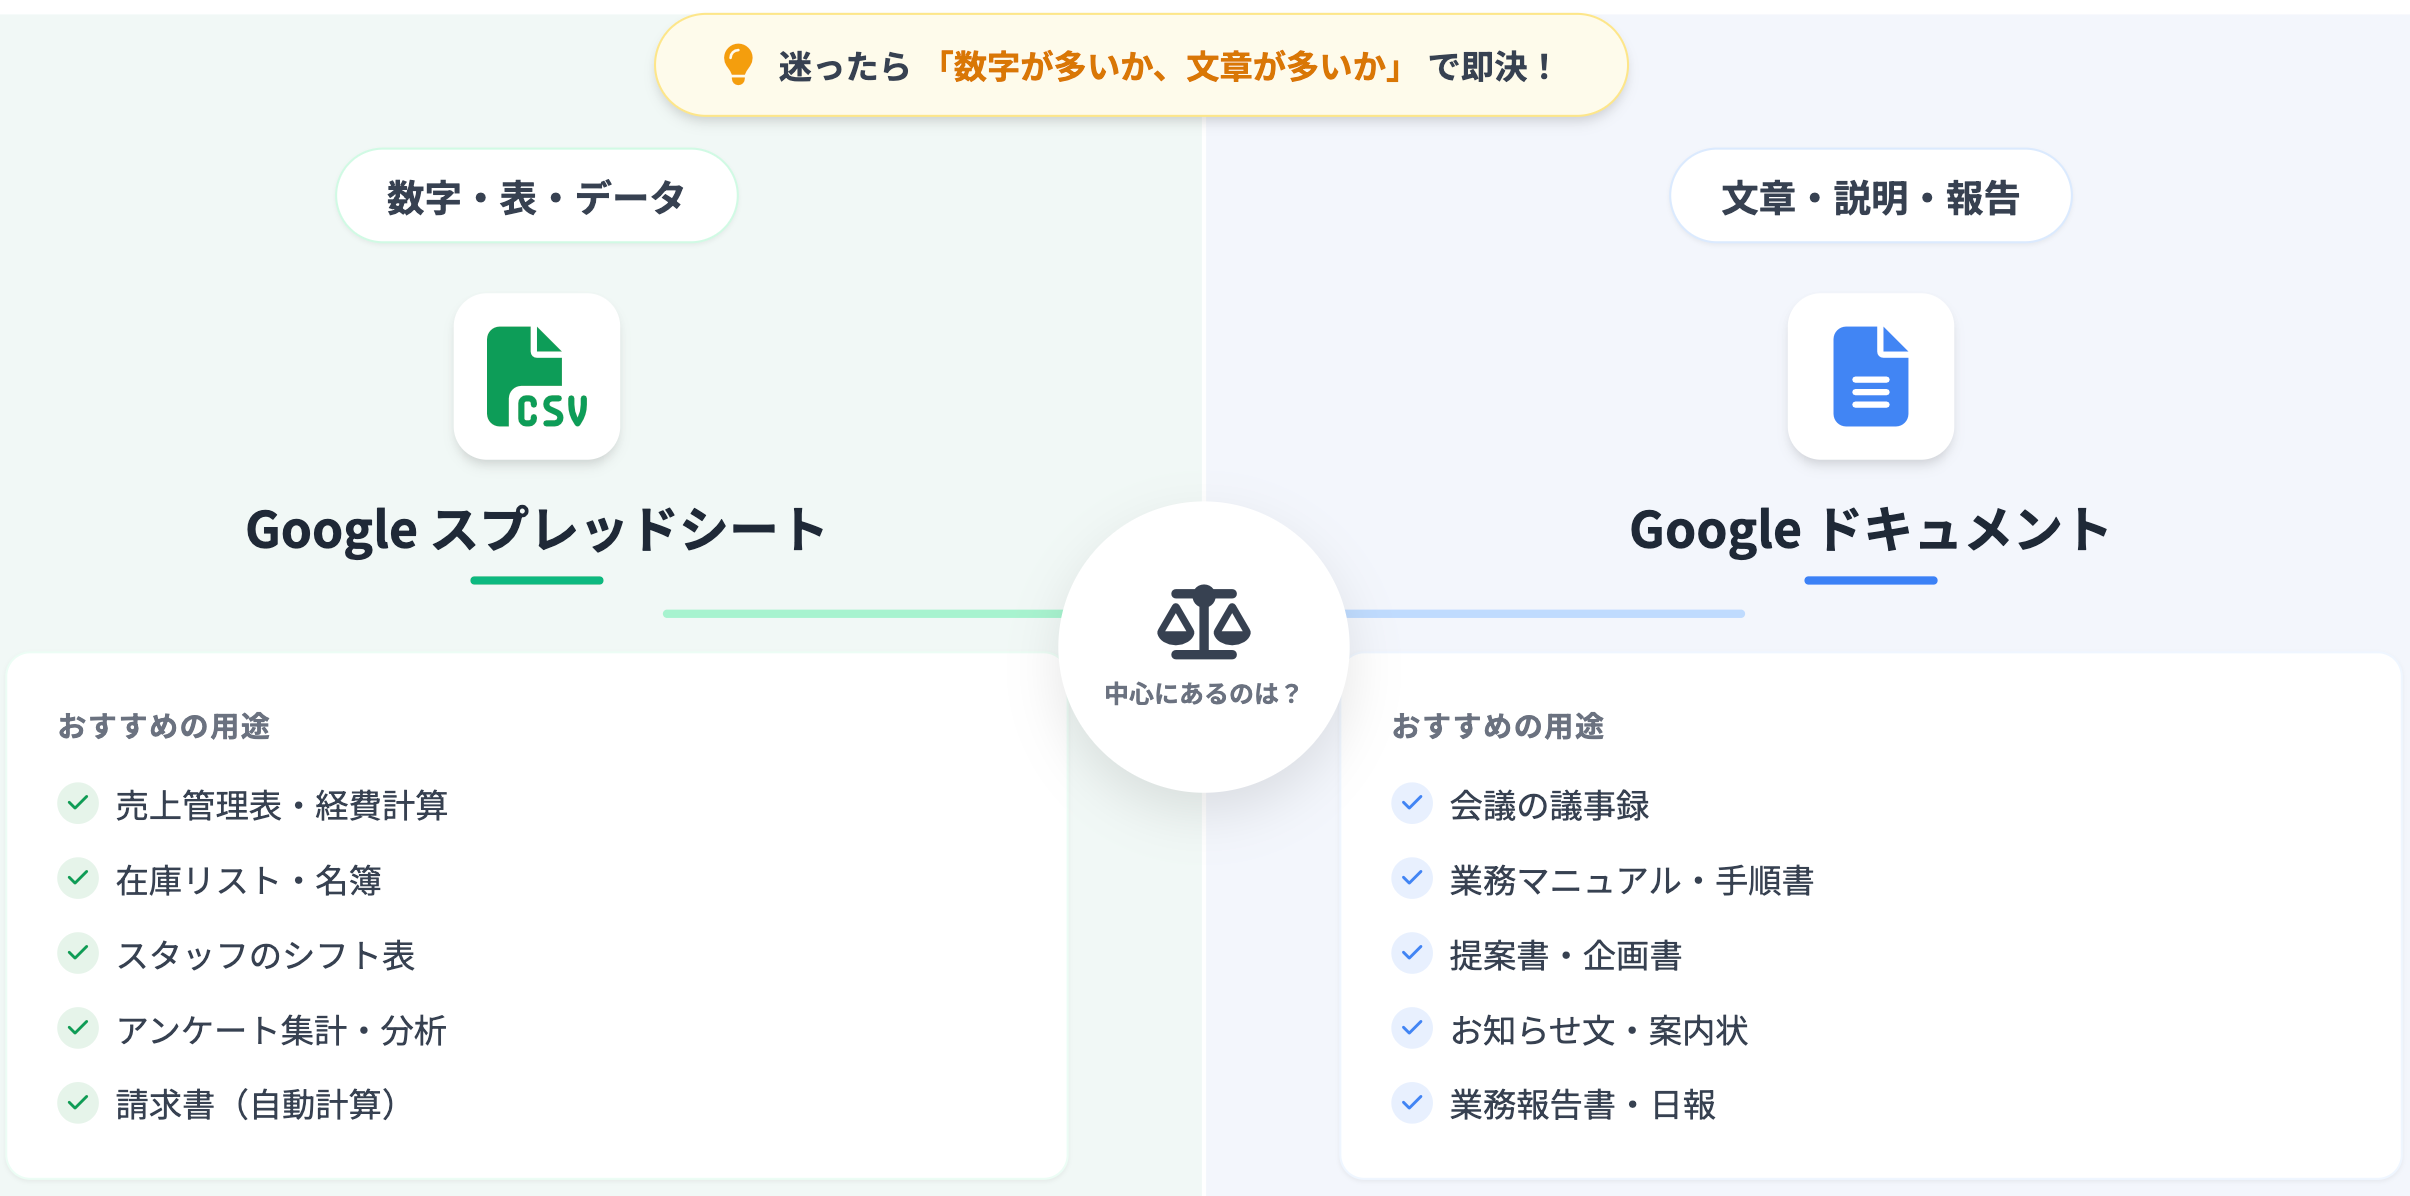Click the お知らせ文・案内状 list item
Screen dimensions: 2410x1196
tap(1599, 1030)
